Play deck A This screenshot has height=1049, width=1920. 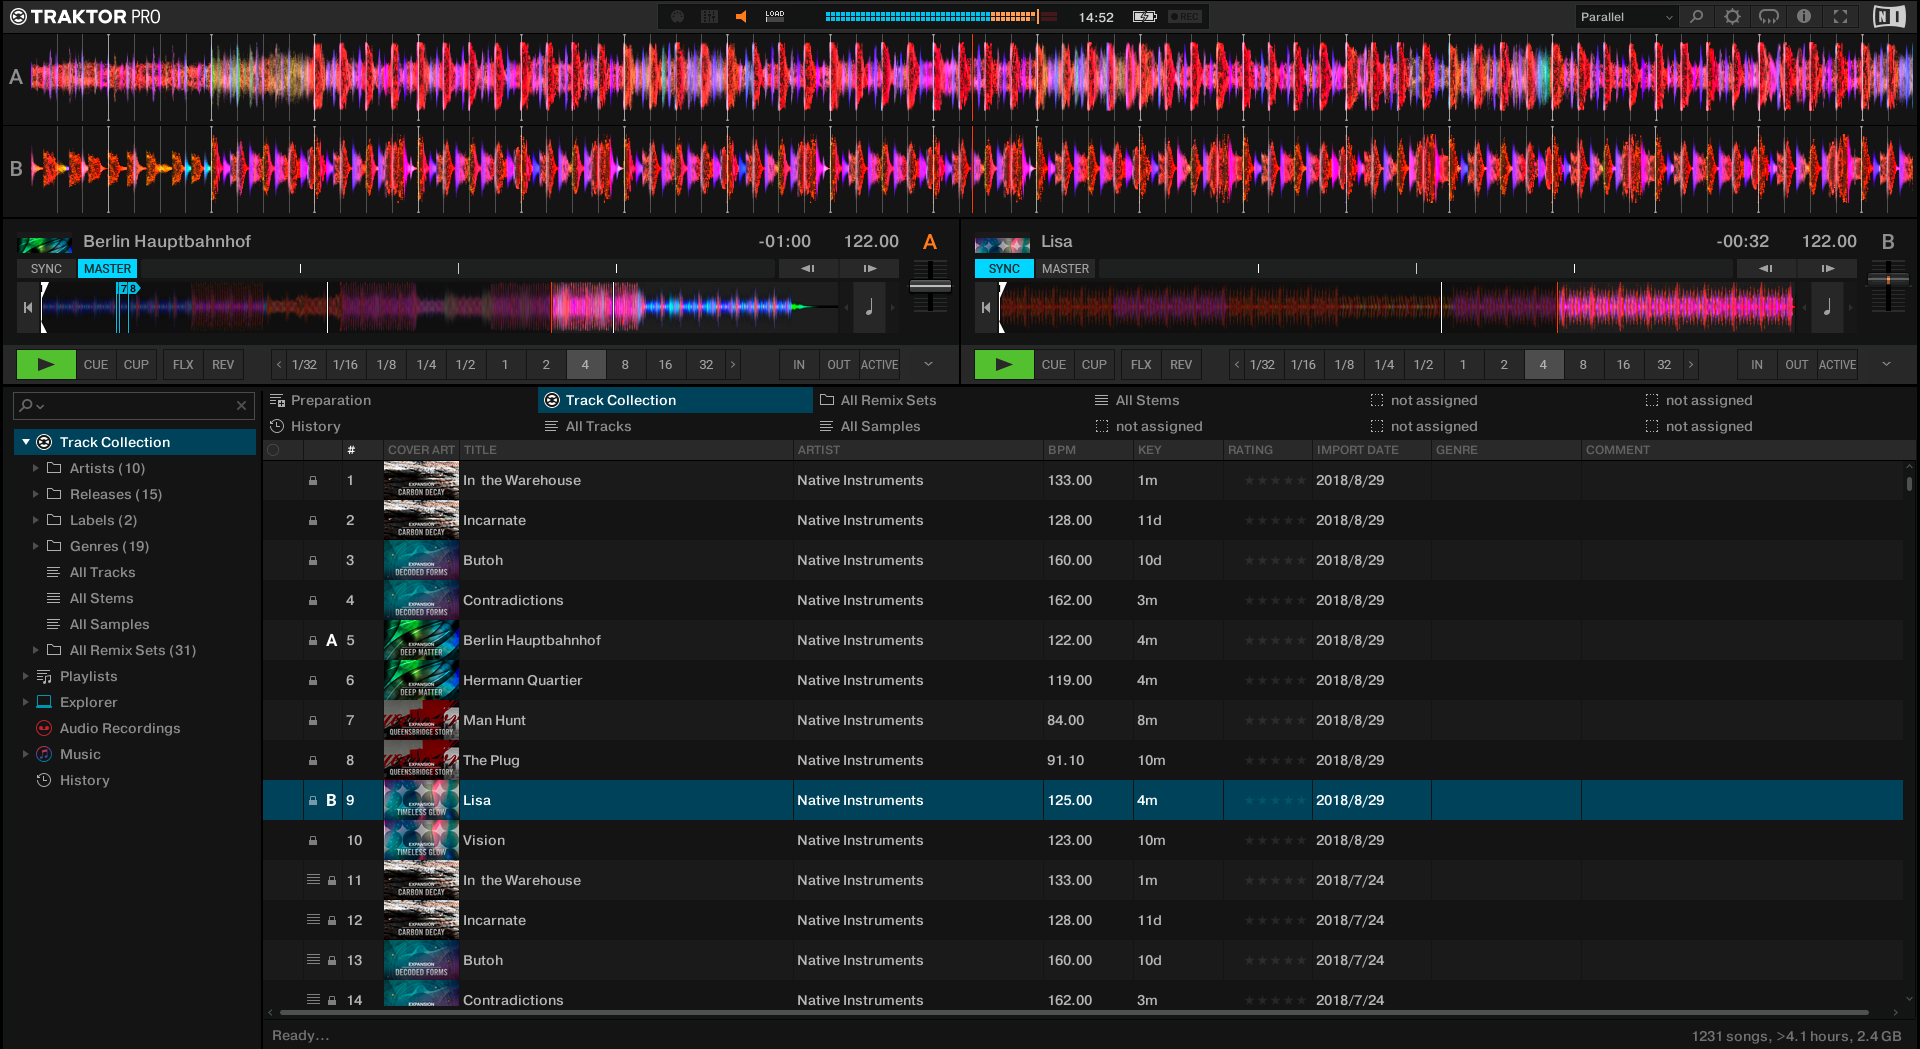coord(46,365)
